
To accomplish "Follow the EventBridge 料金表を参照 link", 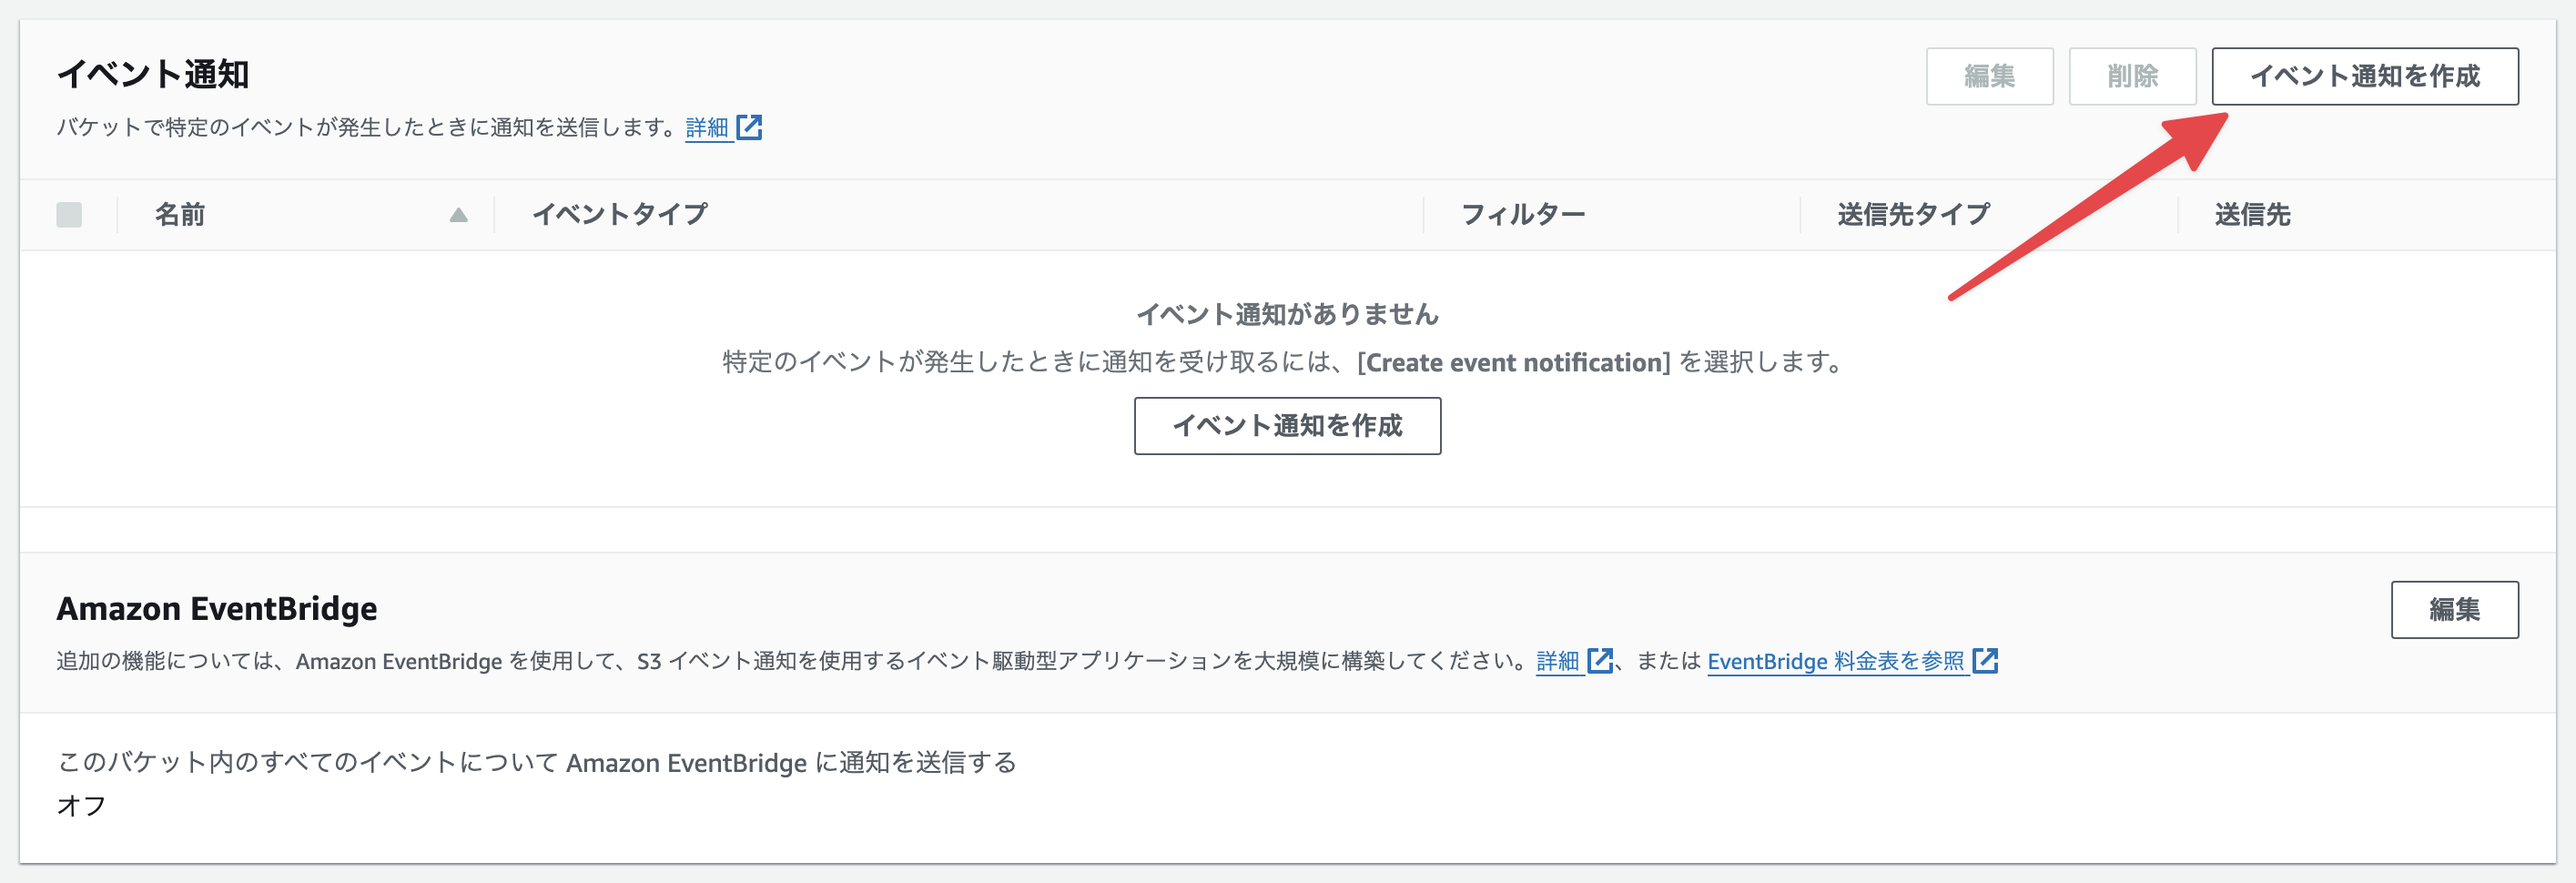I will (1835, 661).
